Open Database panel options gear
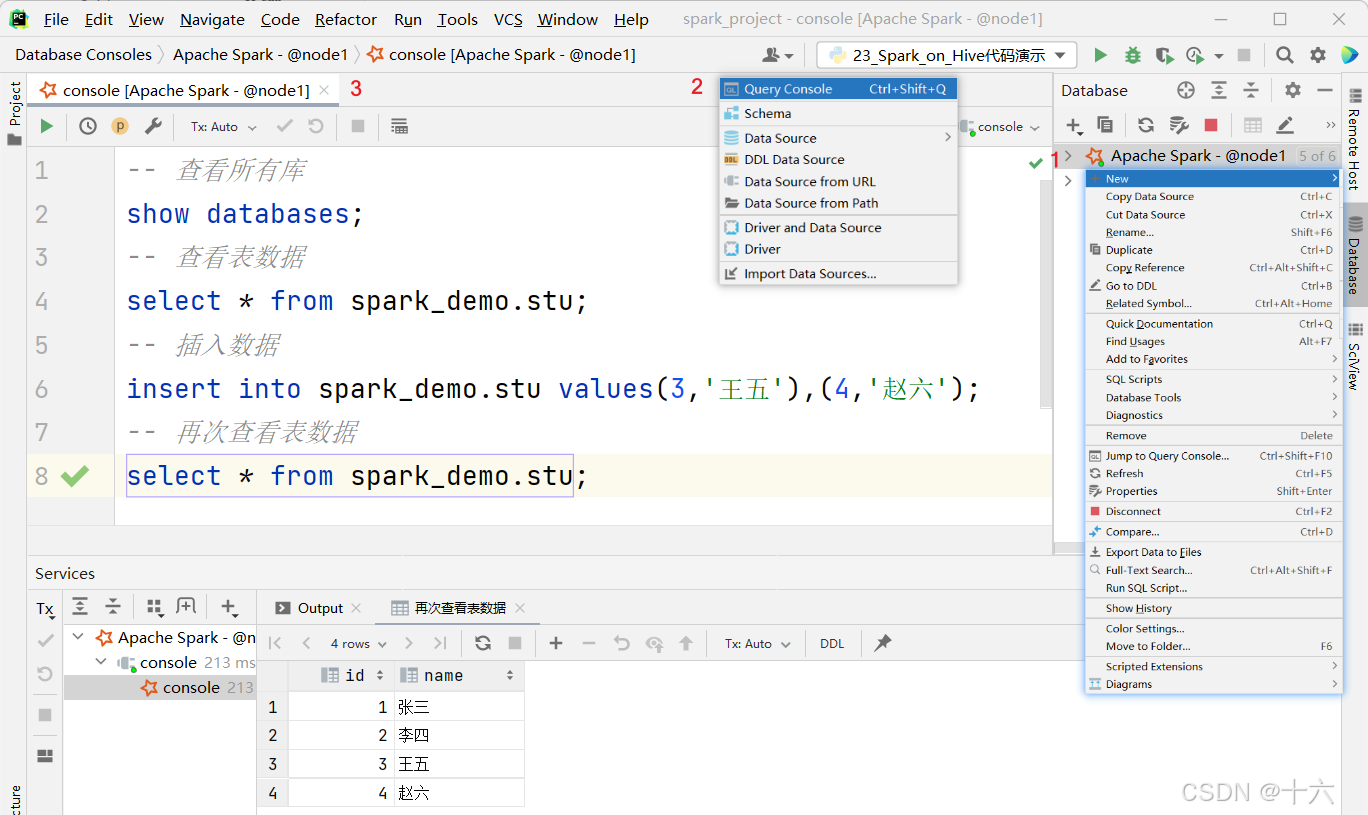Viewport: 1368px width, 815px height. pos(1293,90)
